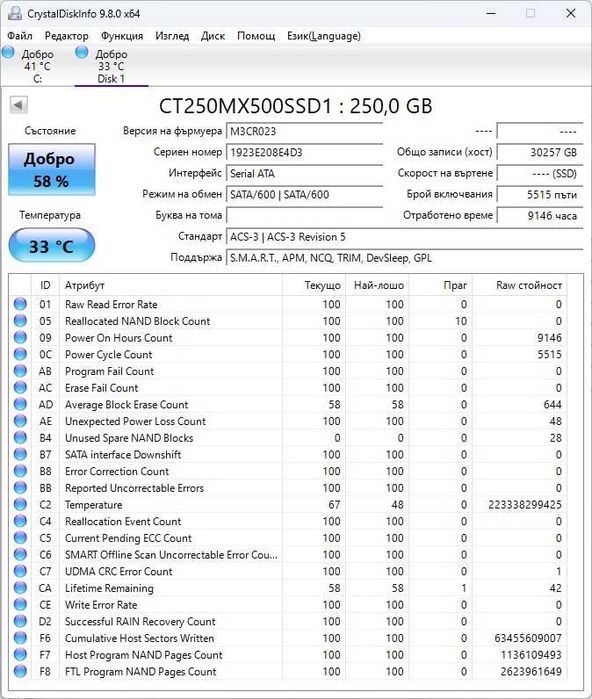Click status icon of Error Correction Count
Viewport: 592px width, 699px height.
click(x=20, y=471)
